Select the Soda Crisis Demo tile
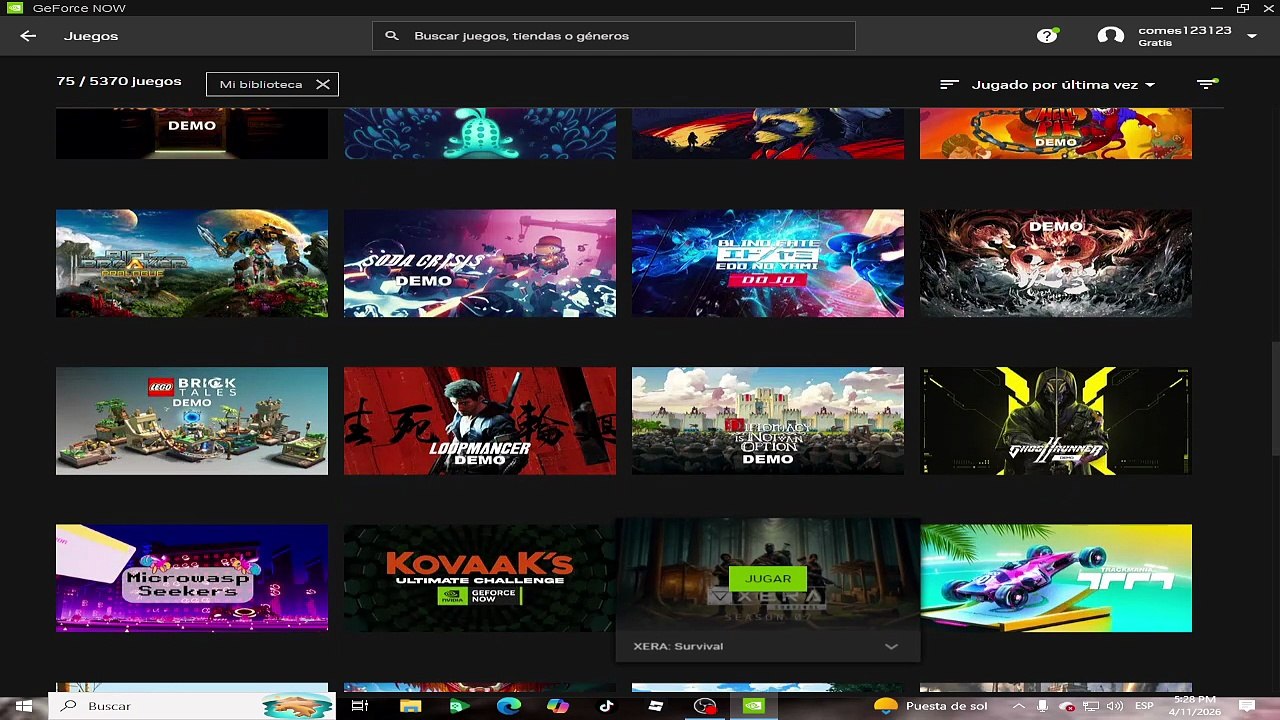Image resolution: width=1280 pixels, height=720 pixels. pyautogui.click(x=480, y=263)
